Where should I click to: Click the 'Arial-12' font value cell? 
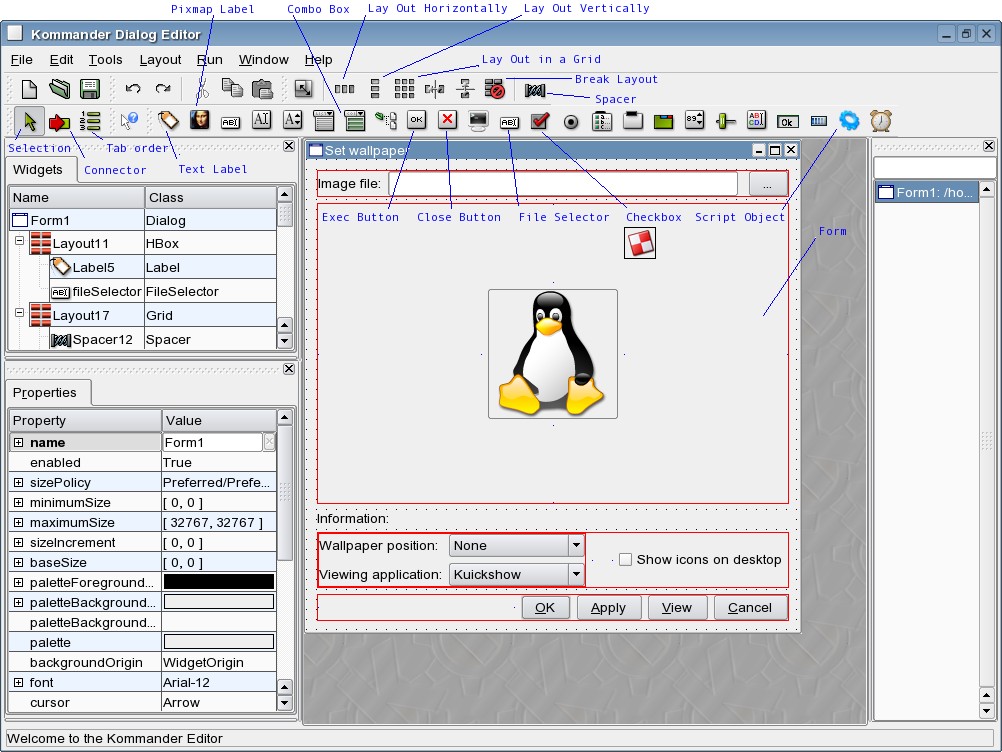219,682
